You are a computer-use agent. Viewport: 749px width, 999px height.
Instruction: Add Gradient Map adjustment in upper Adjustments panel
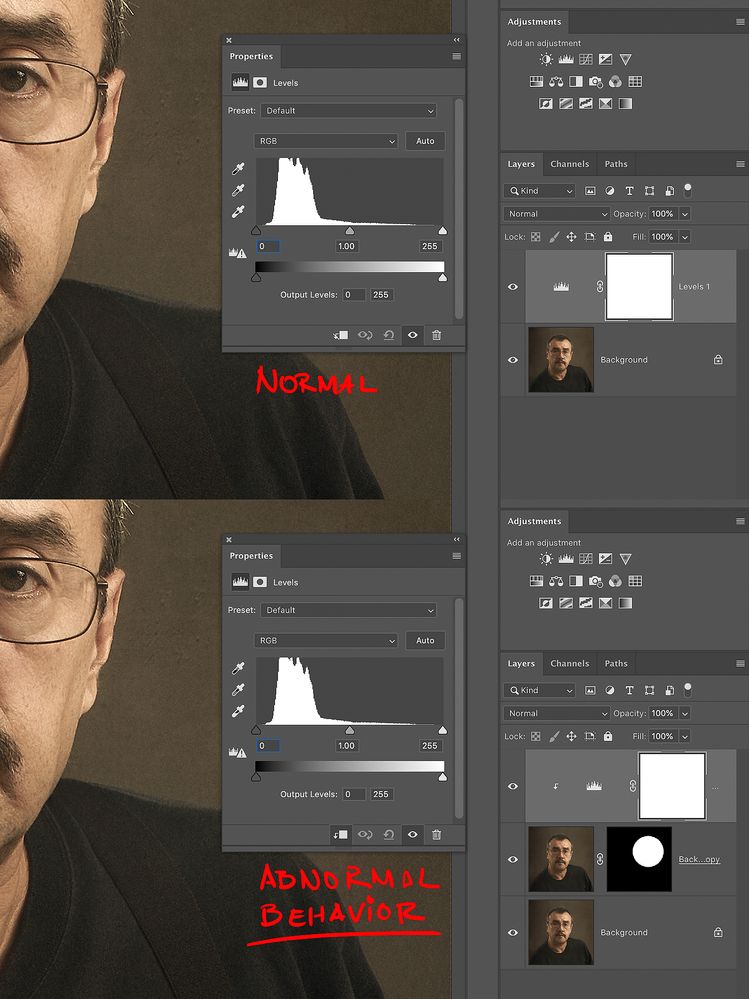click(x=625, y=103)
